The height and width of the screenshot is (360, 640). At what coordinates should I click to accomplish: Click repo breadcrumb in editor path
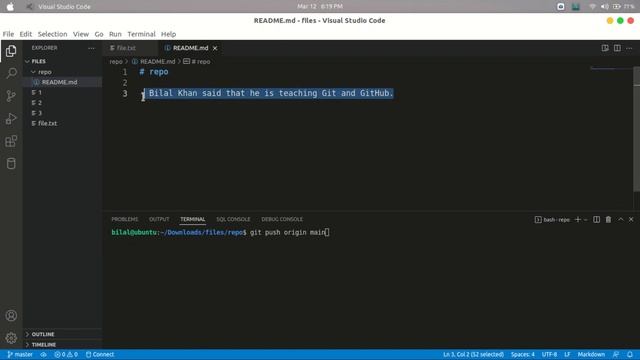coord(116,62)
